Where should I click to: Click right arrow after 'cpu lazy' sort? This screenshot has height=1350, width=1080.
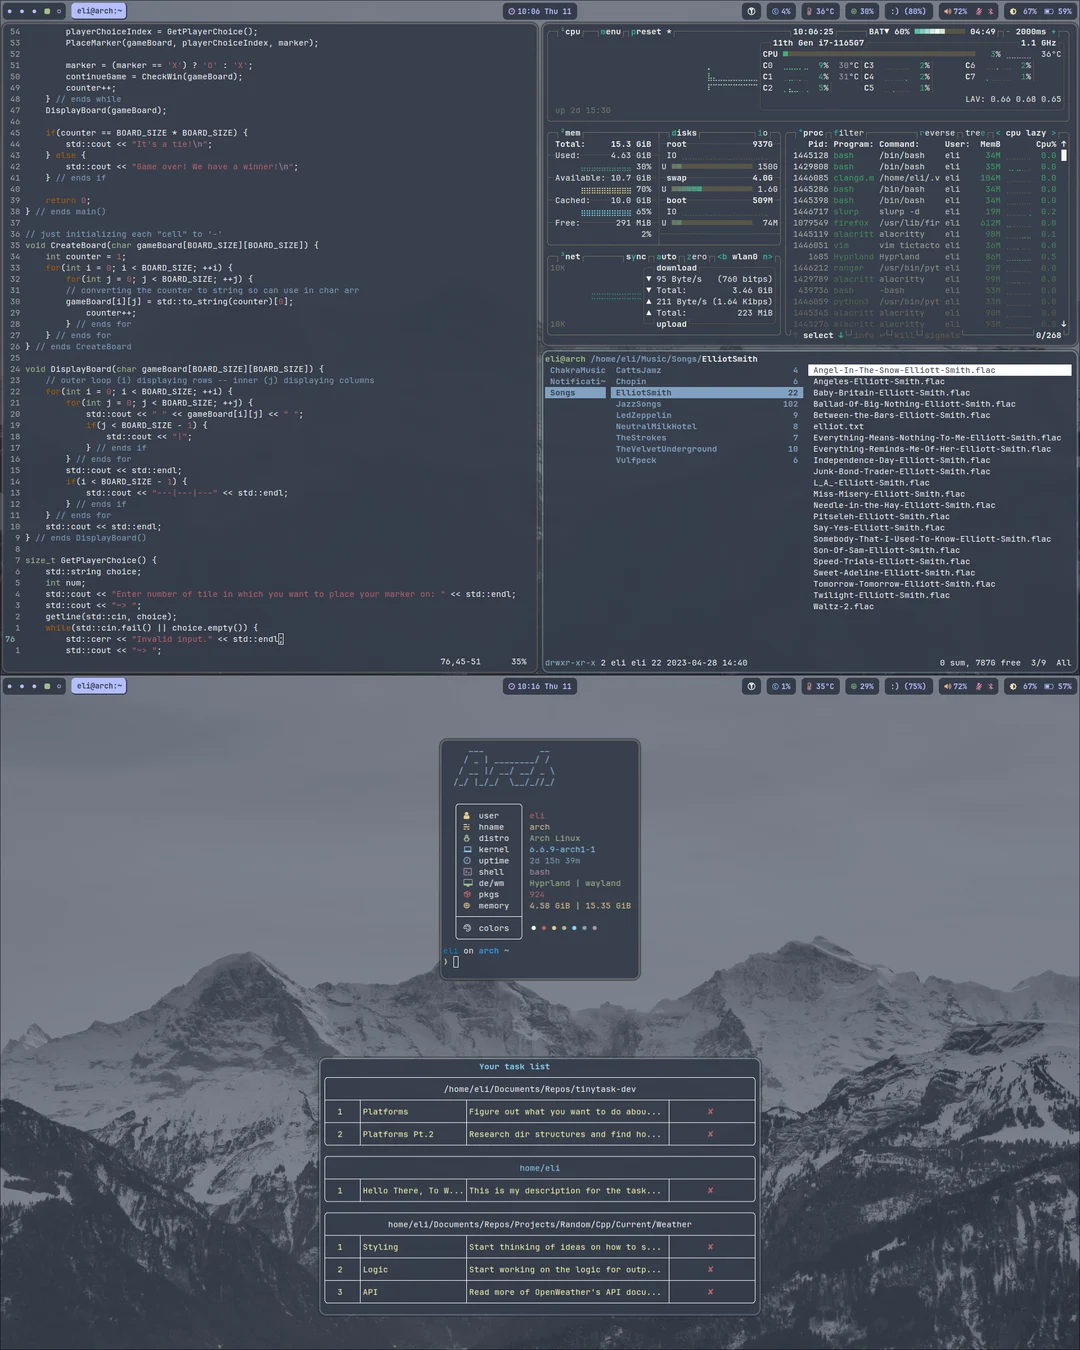click(x=1052, y=133)
